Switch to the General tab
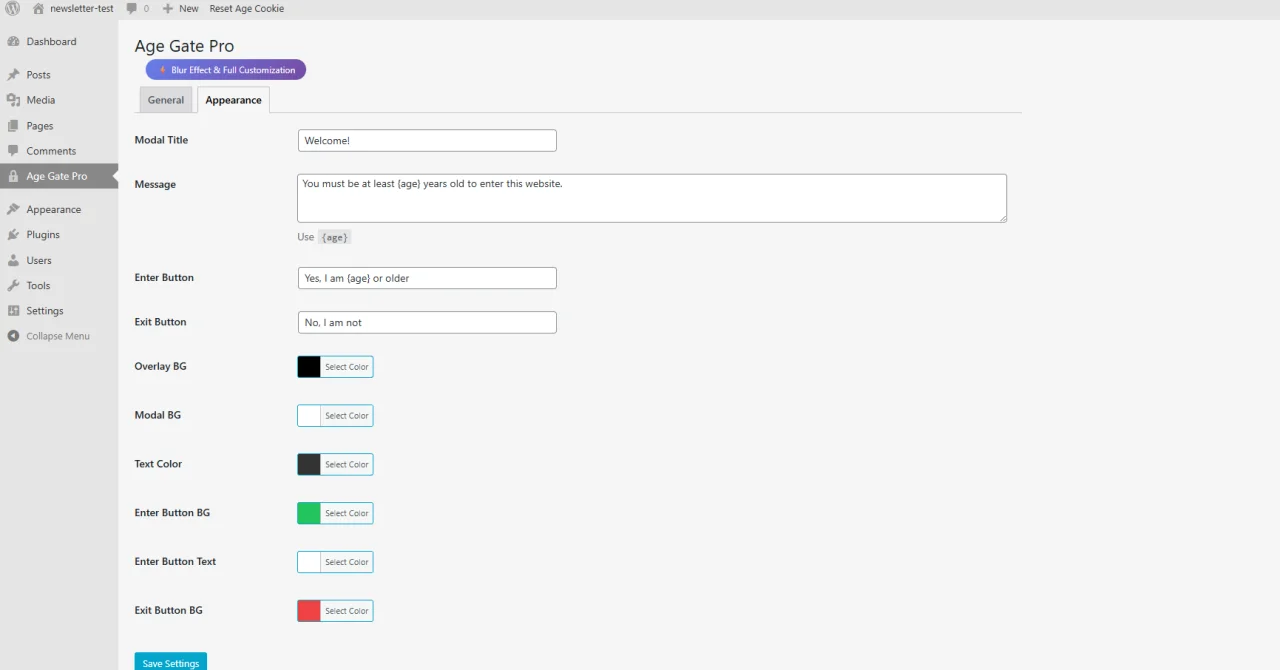 pyautogui.click(x=166, y=100)
